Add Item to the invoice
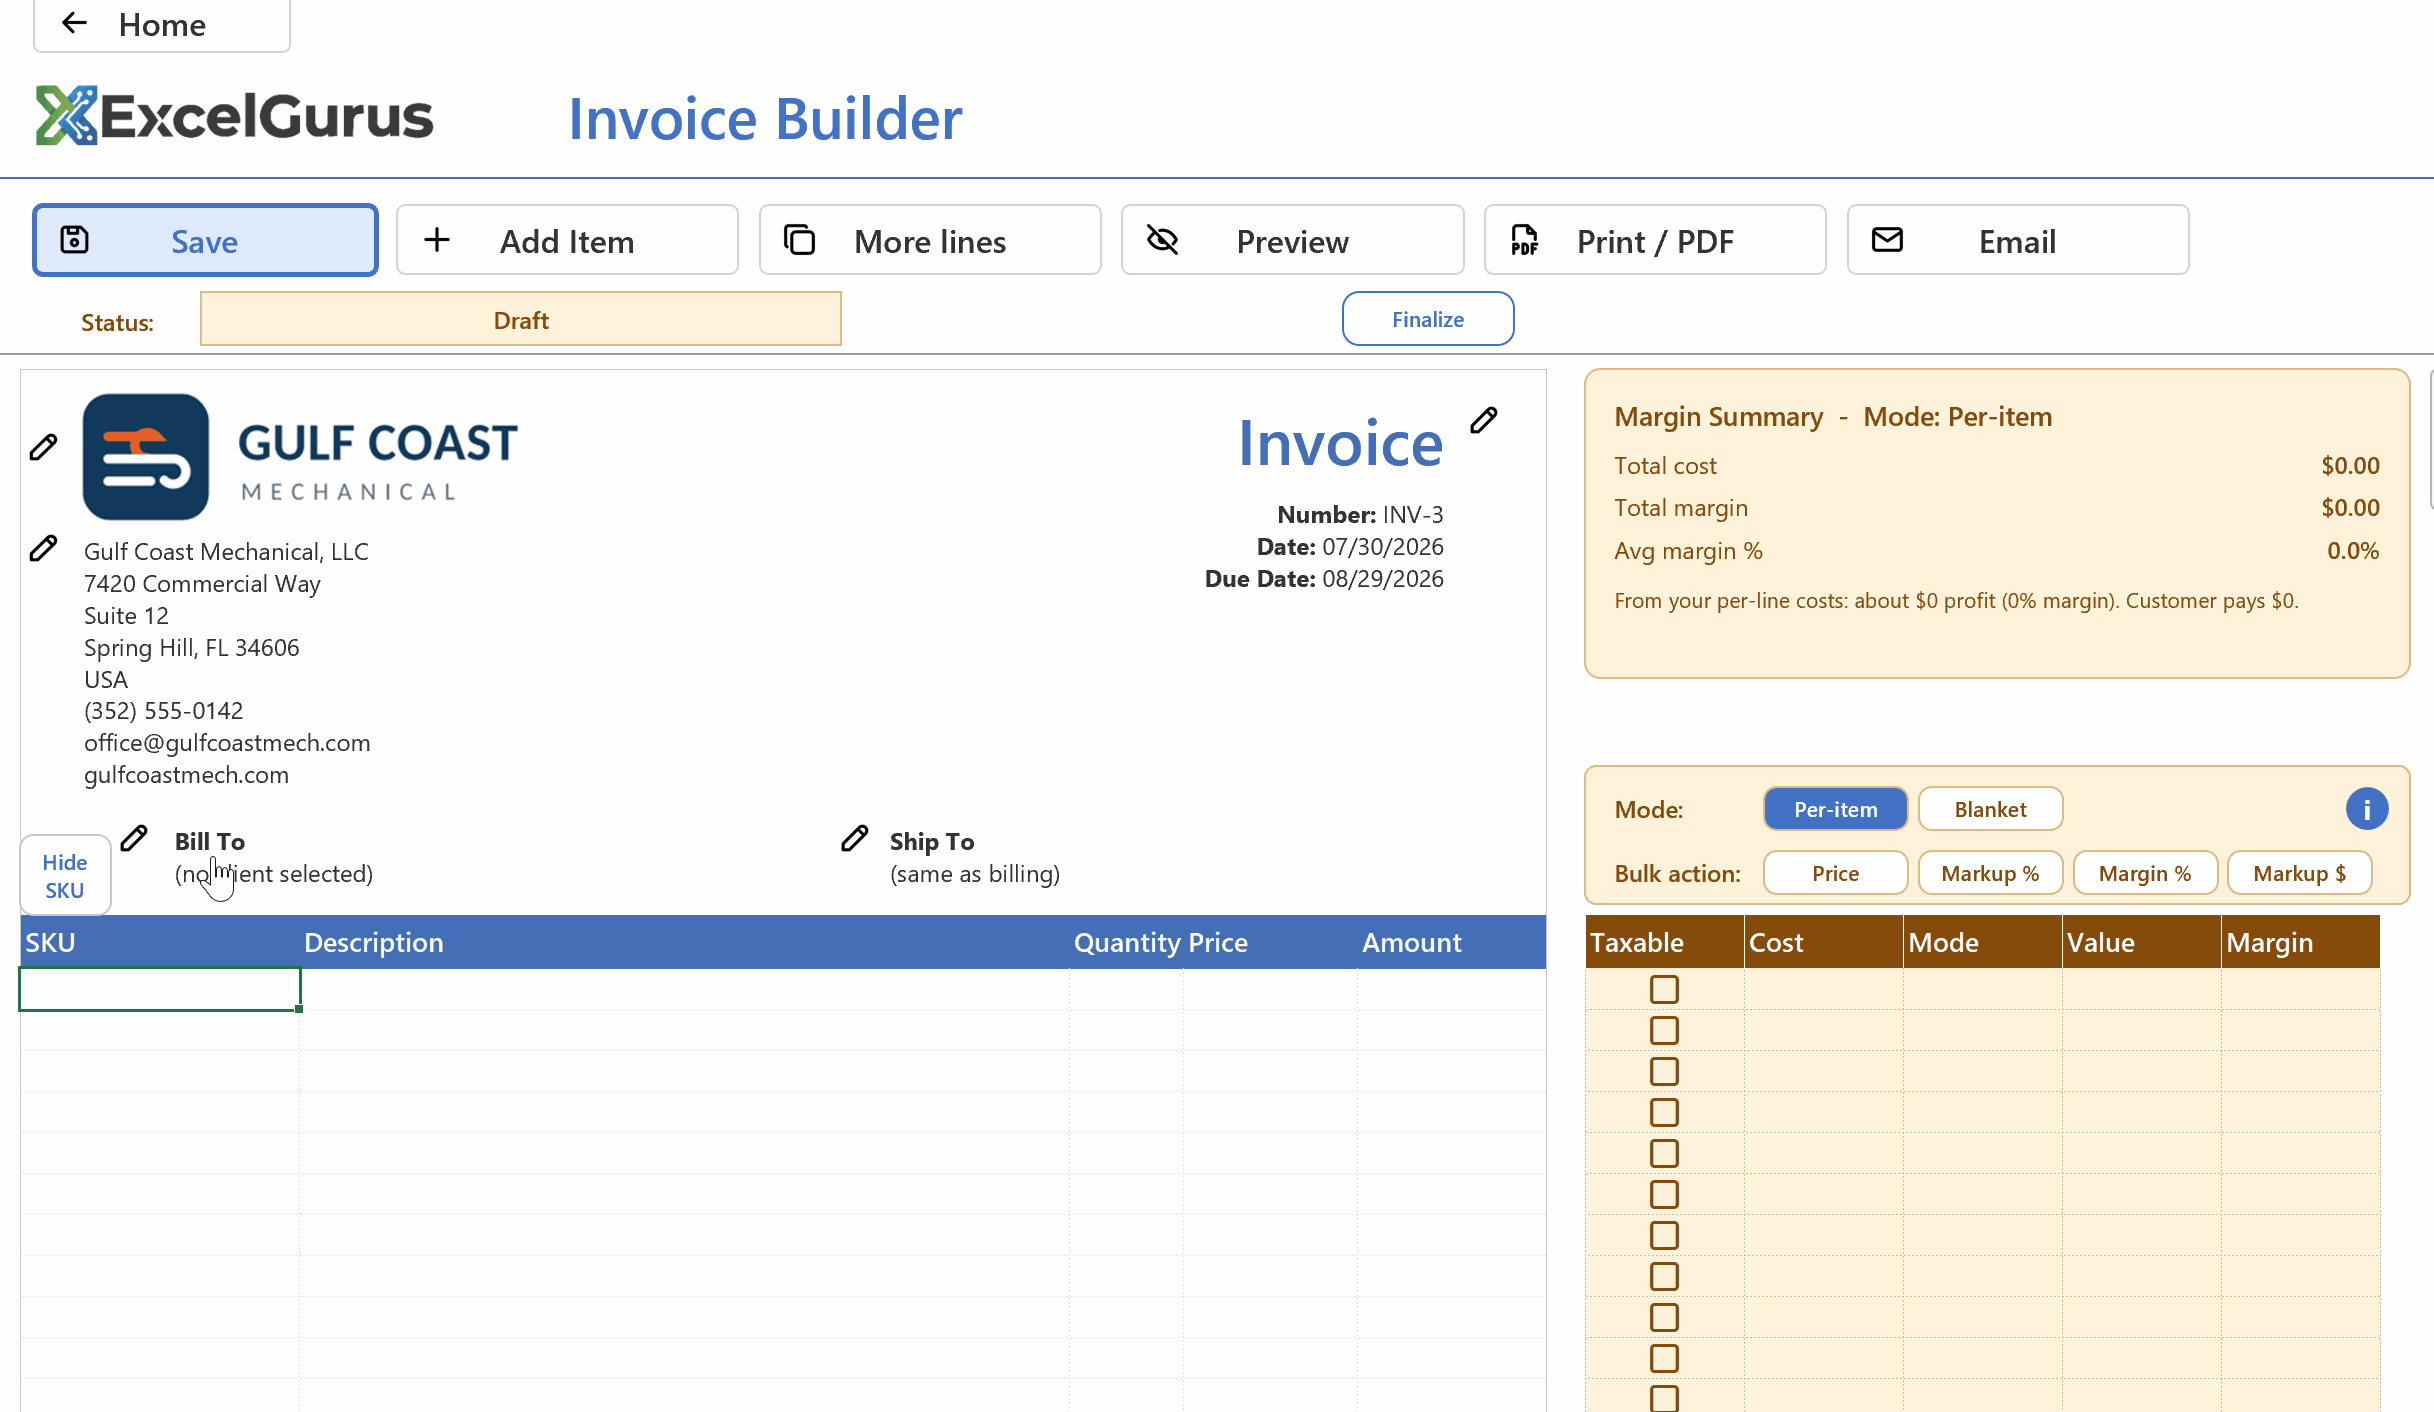Image resolution: width=2434 pixels, height=1412 pixels. pyautogui.click(x=567, y=240)
